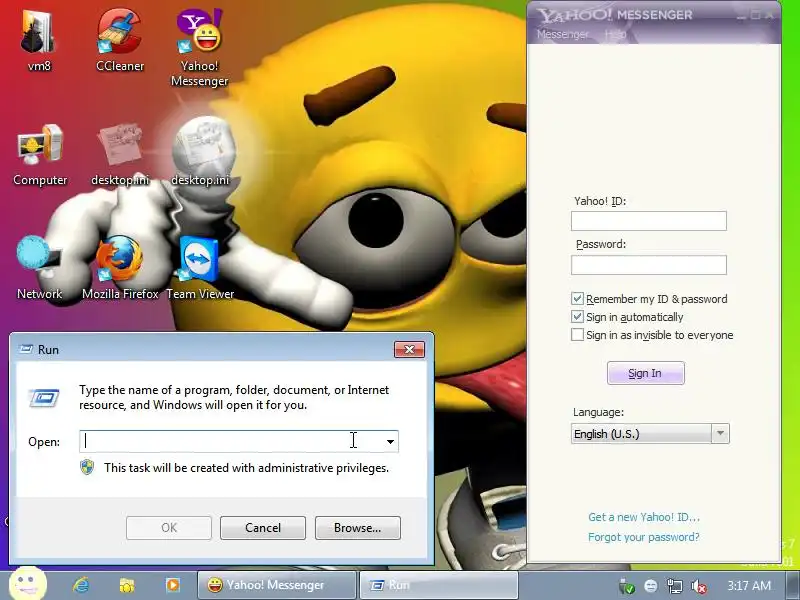Enable Sign in as invisible to everyone
800x600 pixels.
click(x=577, y=335)
